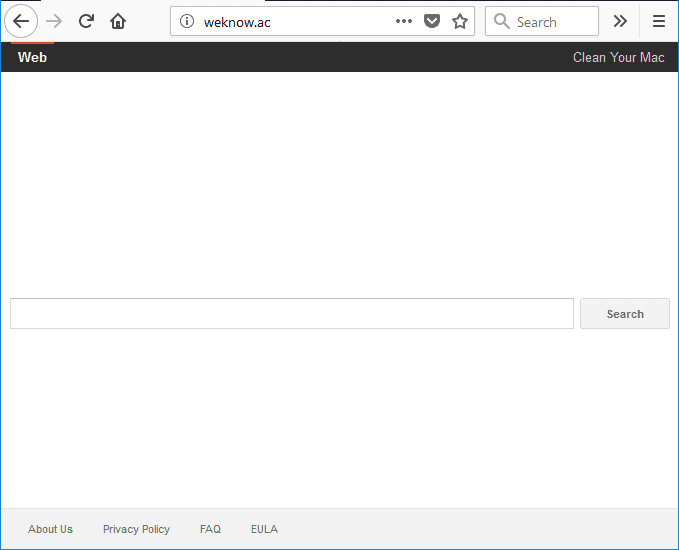This screenshot has height=550, width=679.
Task: Go back using the back arrow
Action: click(x=21, y=21)
